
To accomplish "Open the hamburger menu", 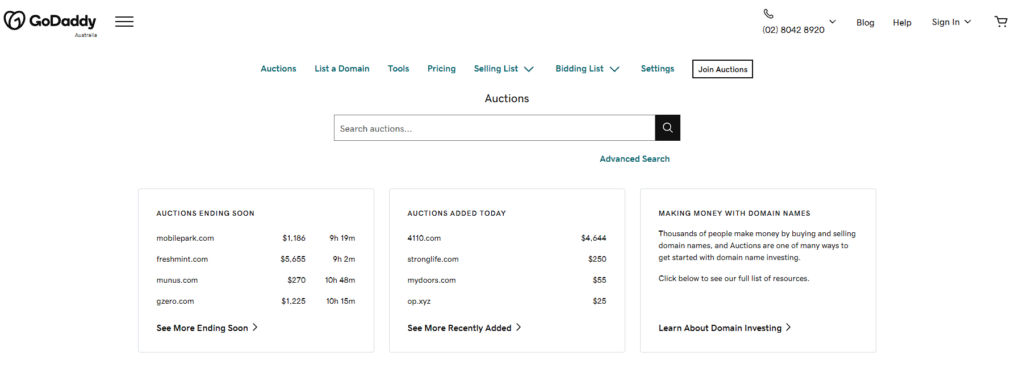I will coord(124,22).
